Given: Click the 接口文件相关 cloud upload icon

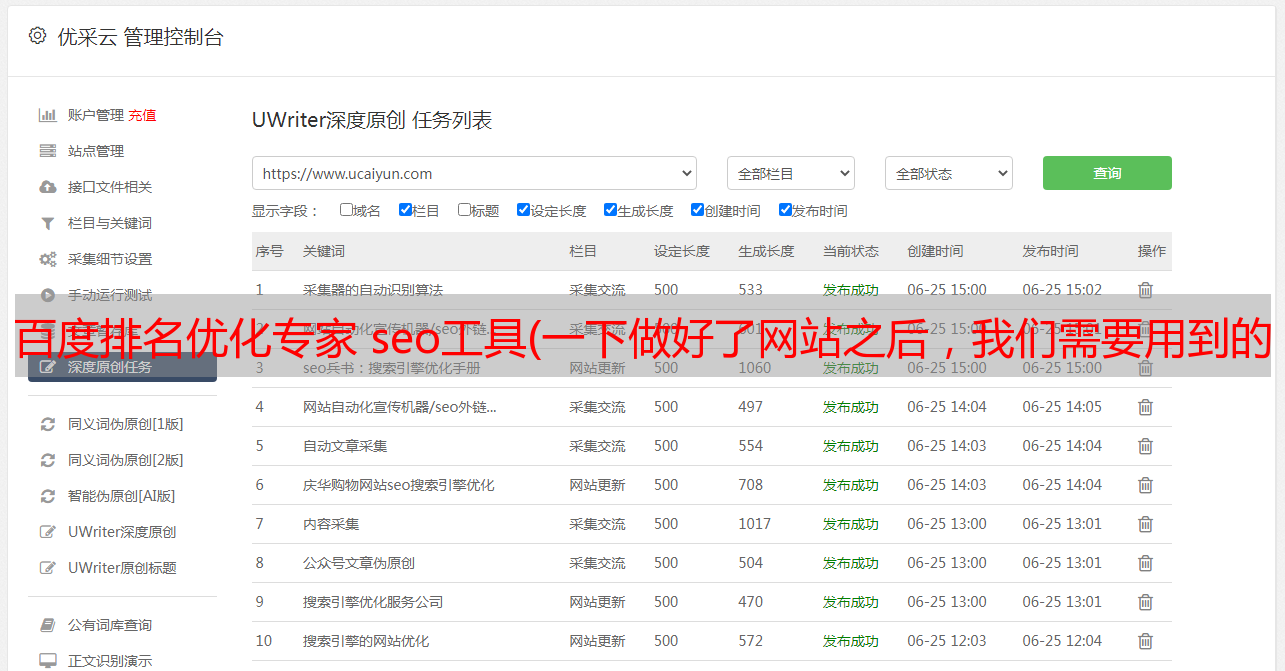Looking at the screenshot, I should [x=47, y=187].
